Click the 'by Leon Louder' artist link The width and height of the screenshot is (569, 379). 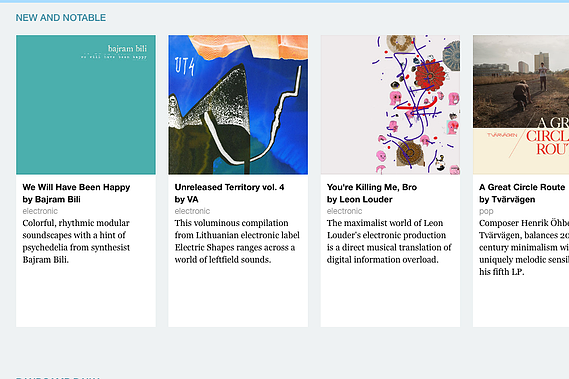(360, 199)
